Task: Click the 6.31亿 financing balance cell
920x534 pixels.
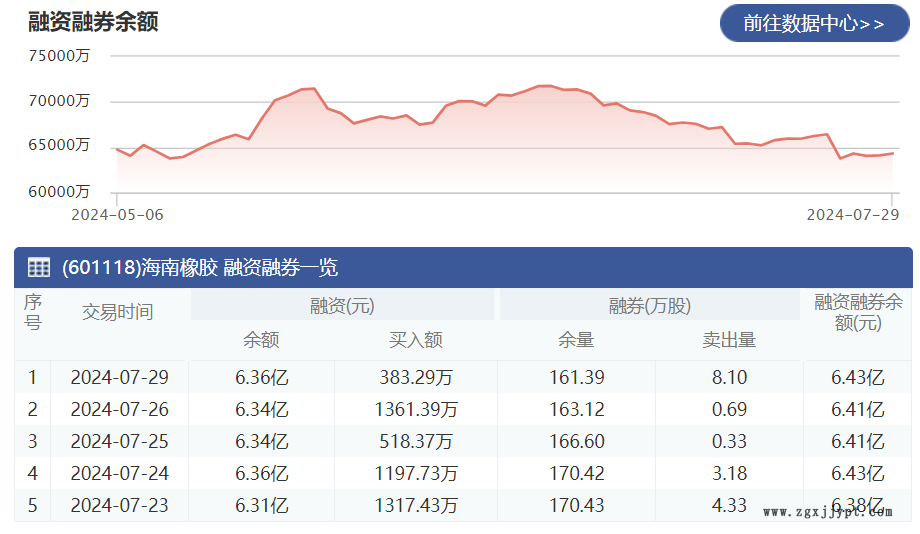Action: (x=262, y=505)
